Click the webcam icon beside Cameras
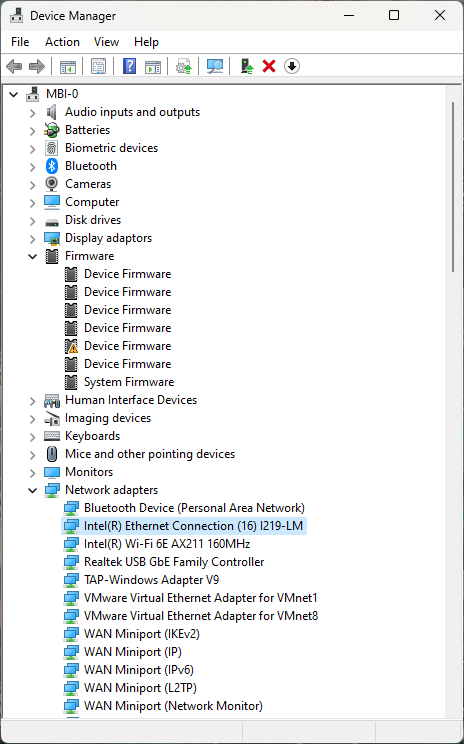 [x=52, y=184]
